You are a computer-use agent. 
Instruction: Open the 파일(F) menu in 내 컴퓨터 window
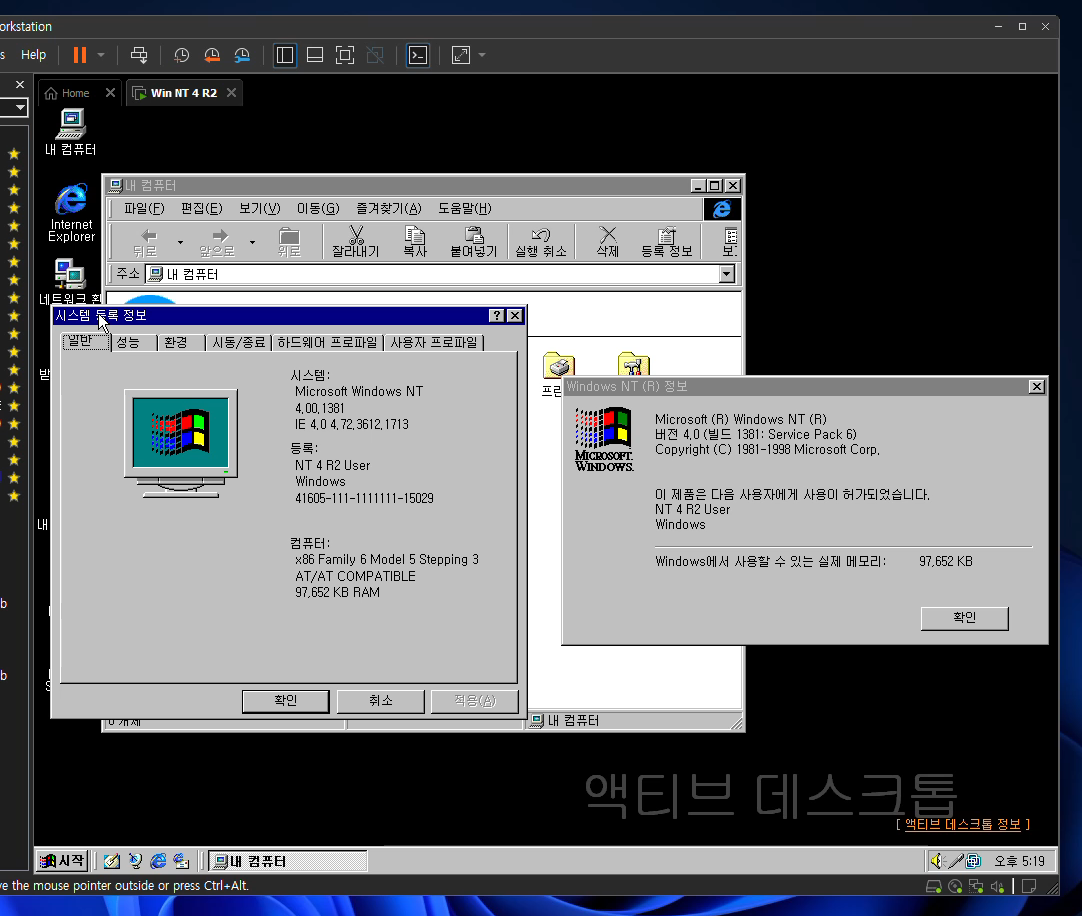pyautogui.click(x=144, y=208)
